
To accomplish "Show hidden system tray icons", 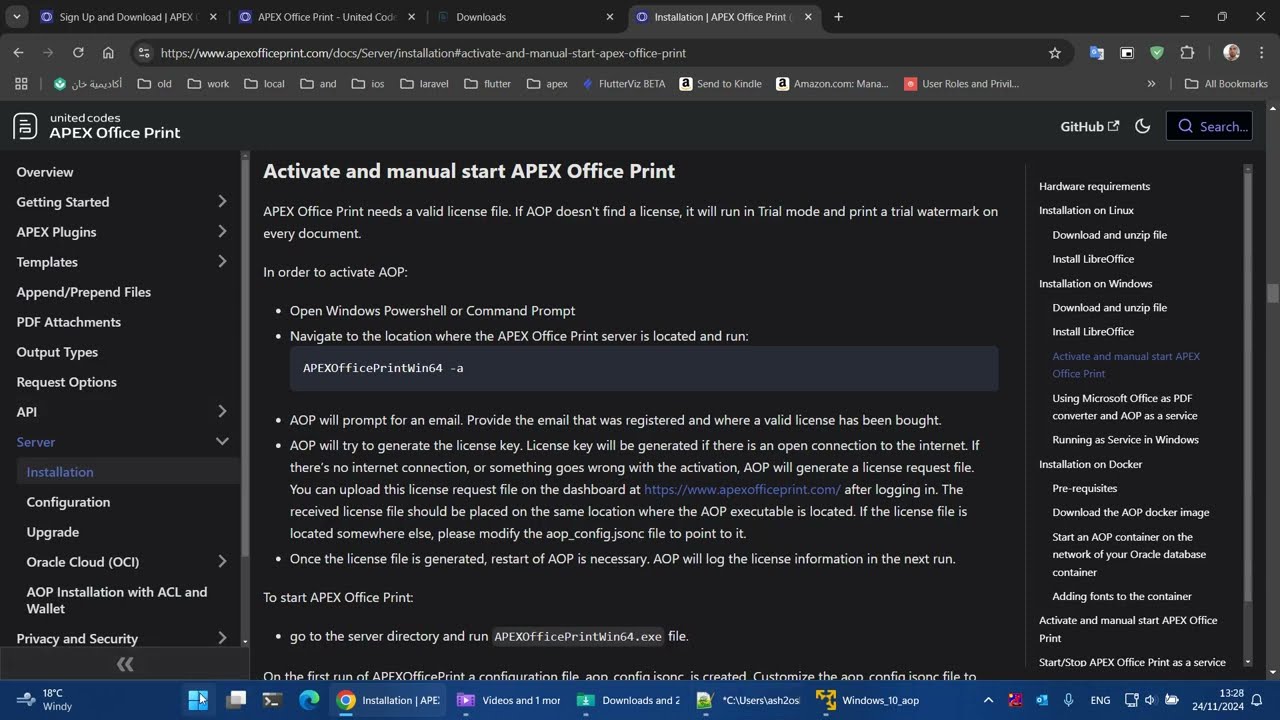I will (988, 700).
